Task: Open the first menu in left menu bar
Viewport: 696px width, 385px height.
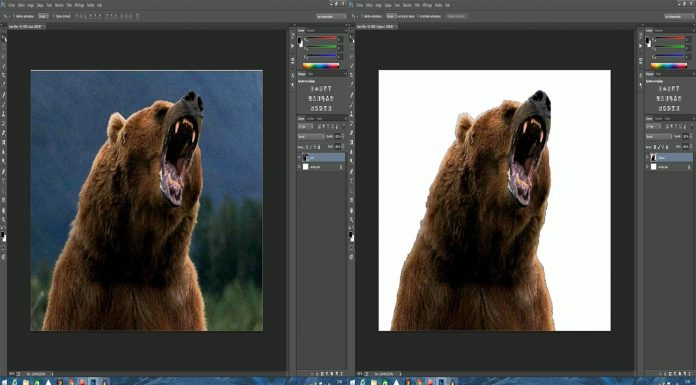Action: (12, 5)
